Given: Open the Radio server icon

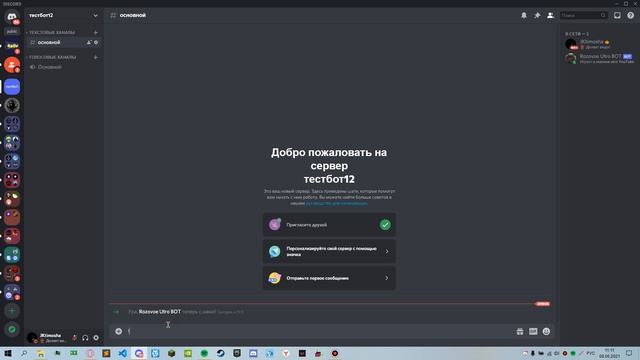Looking at the screenshot, I should pos(12,46).
